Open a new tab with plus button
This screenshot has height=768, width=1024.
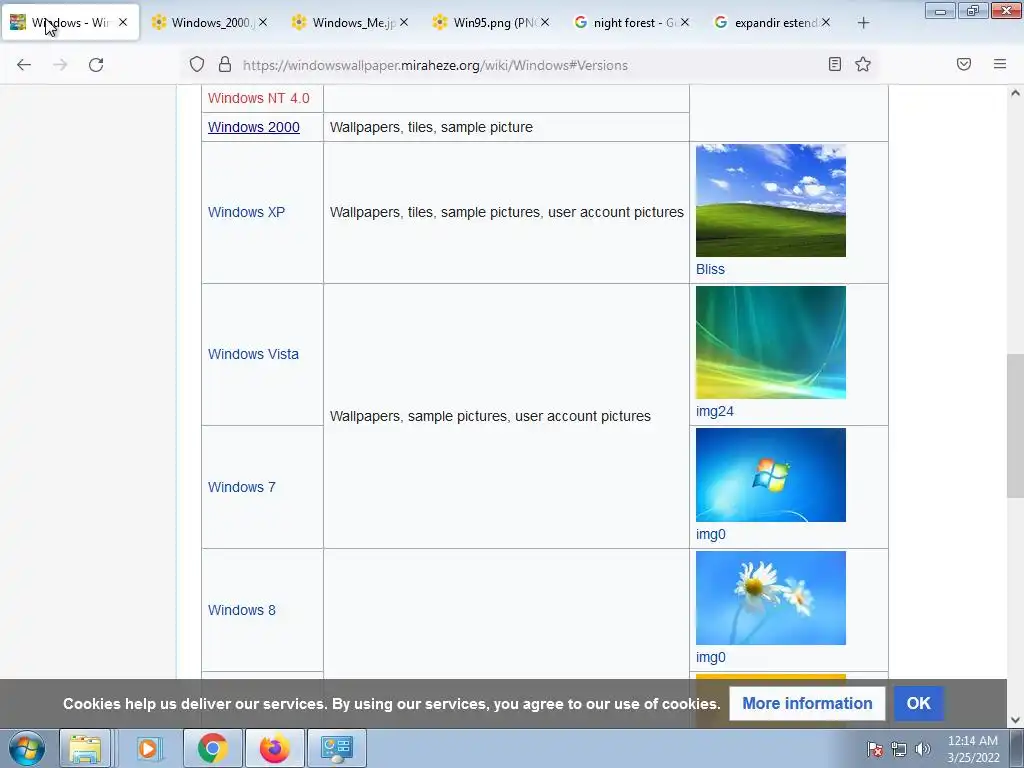pos(863,23)
